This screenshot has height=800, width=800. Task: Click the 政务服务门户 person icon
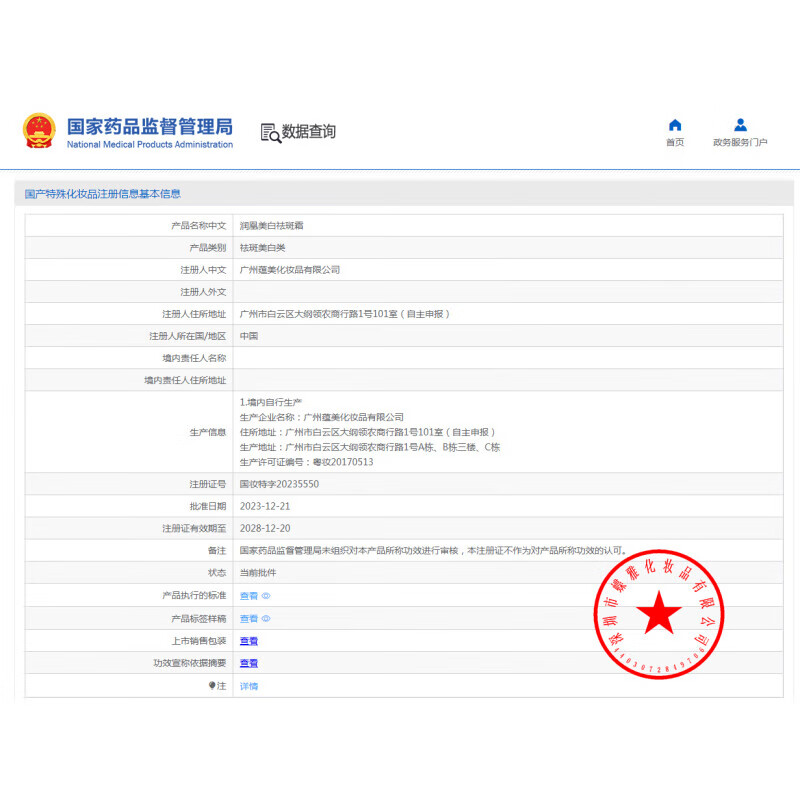(x=739, y=122)
